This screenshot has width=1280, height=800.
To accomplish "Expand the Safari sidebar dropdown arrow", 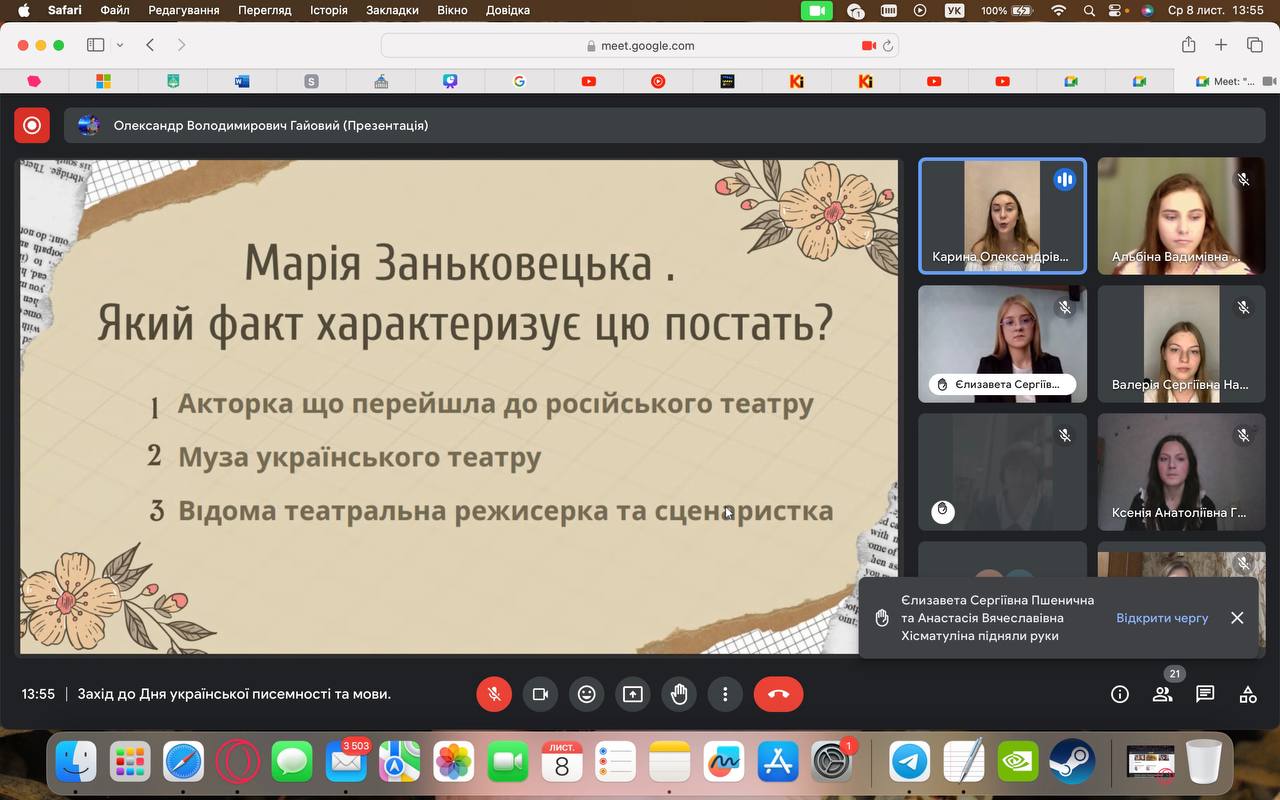I will 120,45.
